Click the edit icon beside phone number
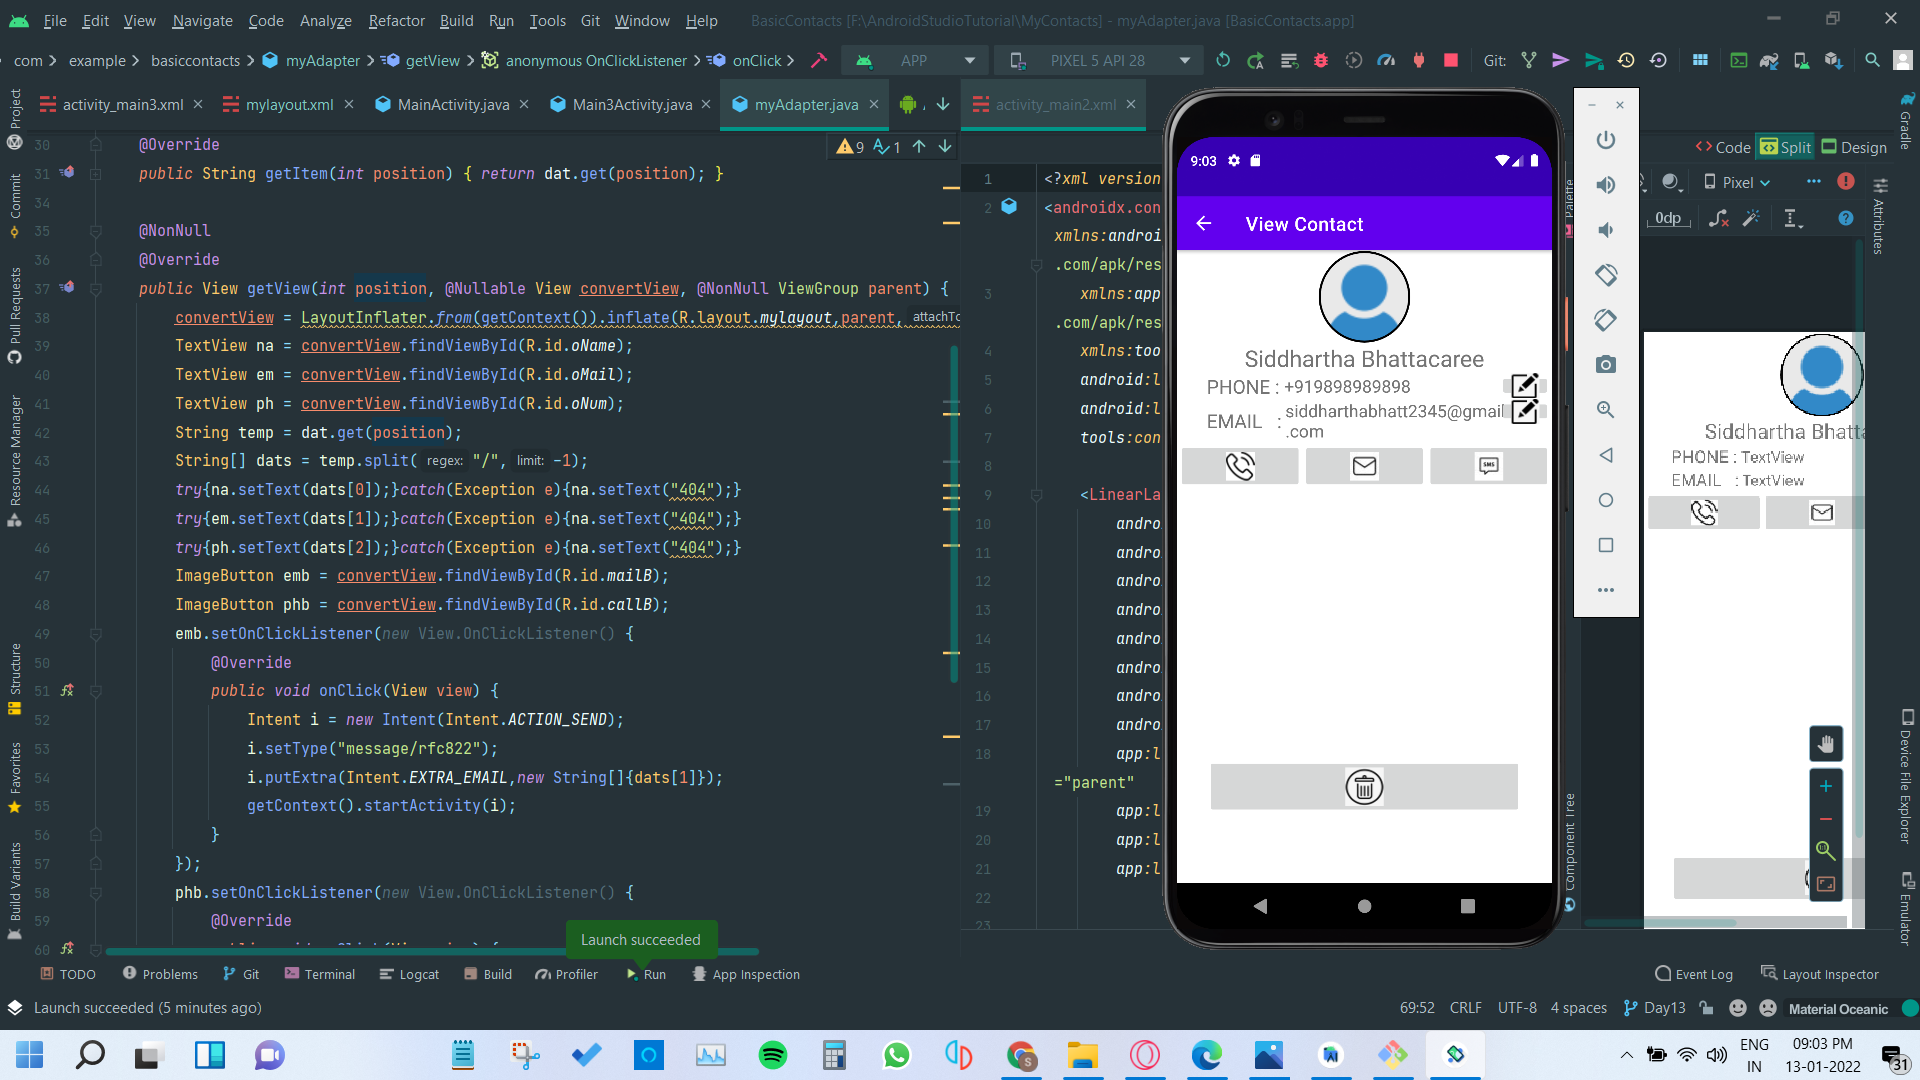The width and height of the screenshot is (1920, 1080). 1523,385
